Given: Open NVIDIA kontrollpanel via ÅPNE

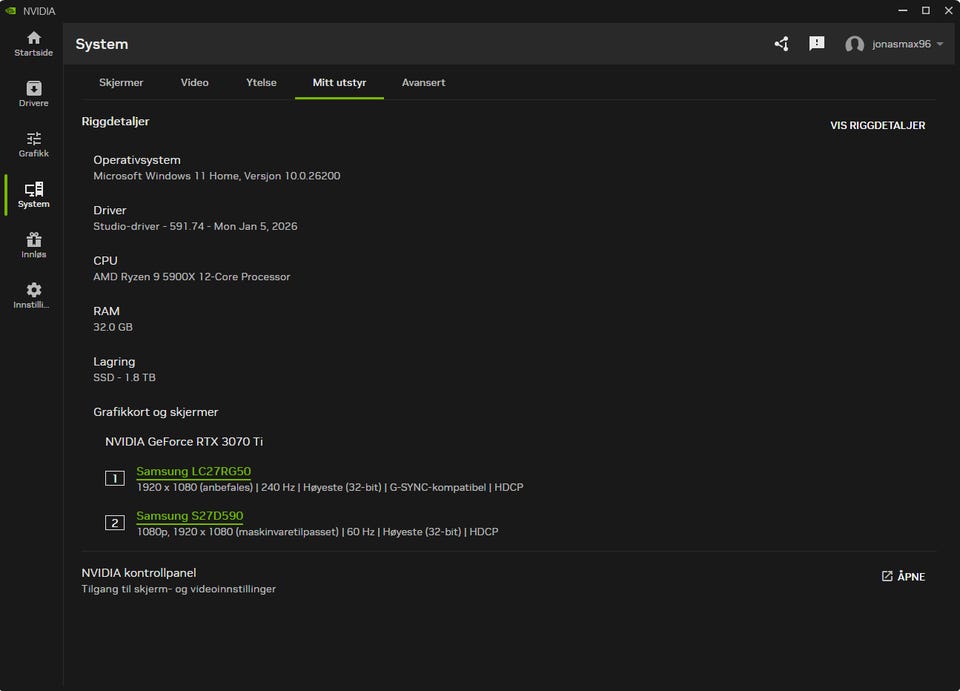Looking at the screenshot, I should (x=904, y=576).
